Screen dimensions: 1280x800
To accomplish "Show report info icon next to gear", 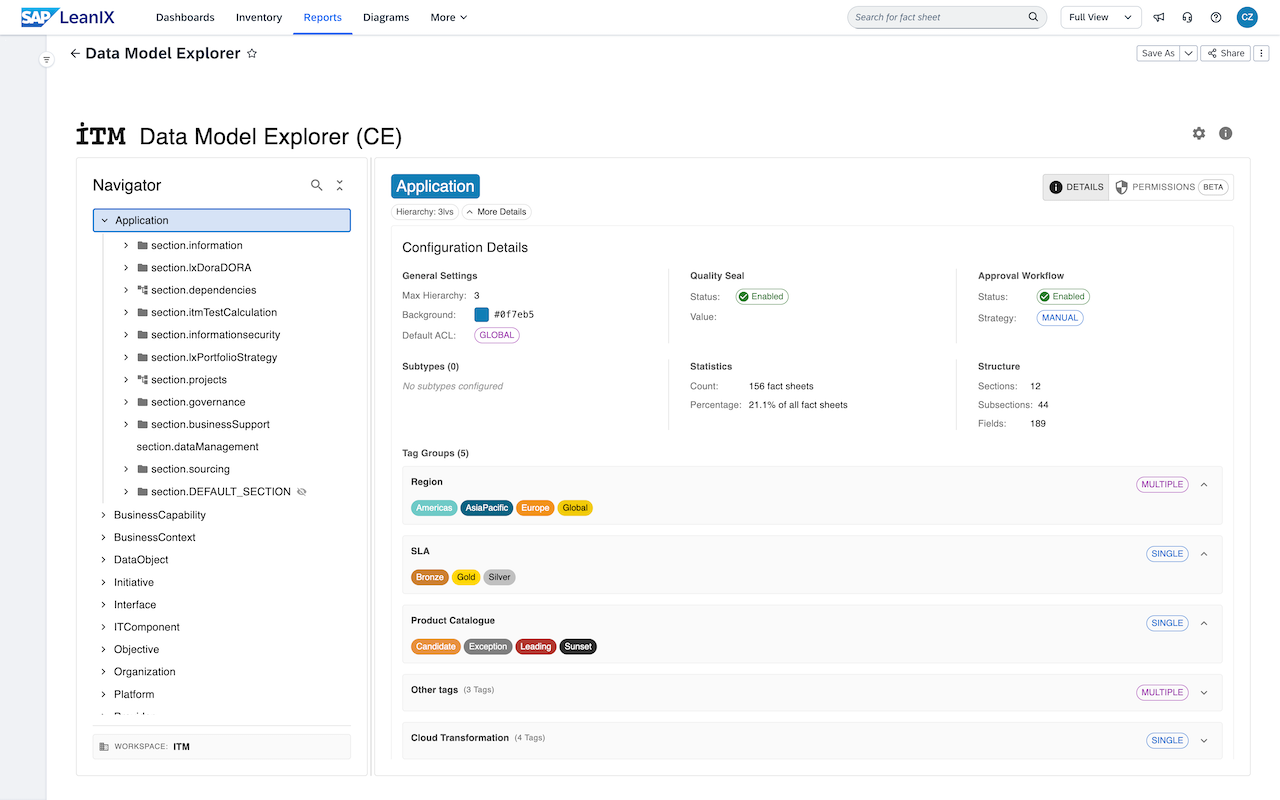I will click(x=1225, y=133).
